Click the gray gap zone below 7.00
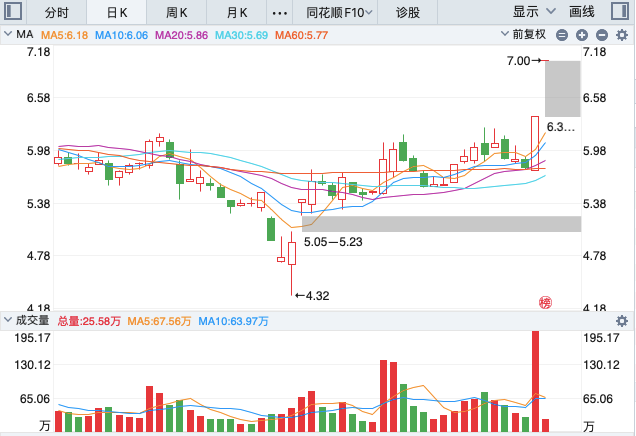636x436 pixels. pyautogui.click(x=563, y=89)
